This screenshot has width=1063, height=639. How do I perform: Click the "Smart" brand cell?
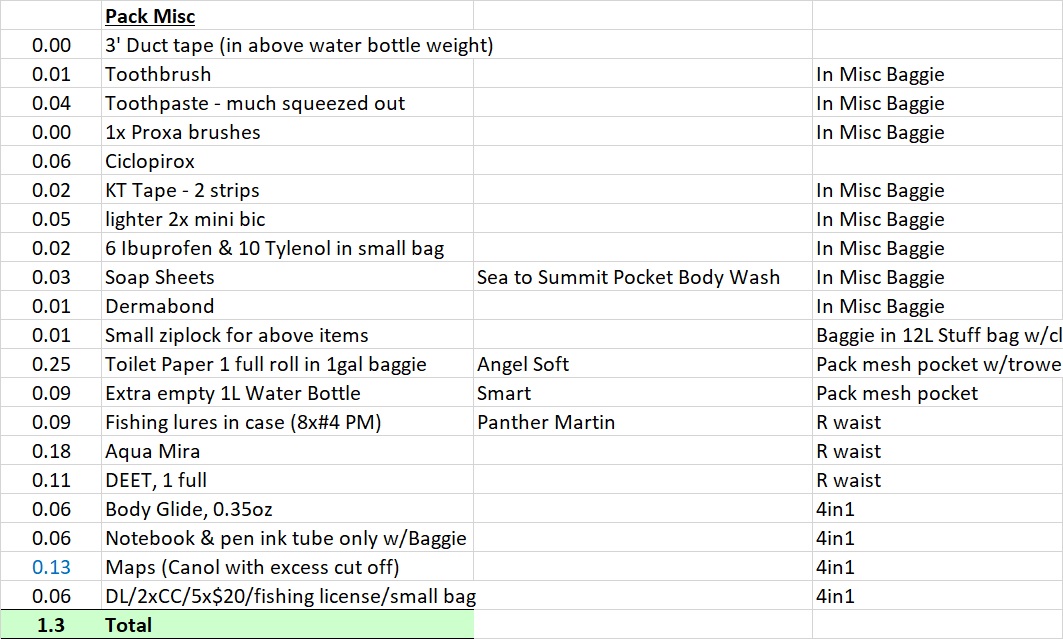tap(504, 393)
